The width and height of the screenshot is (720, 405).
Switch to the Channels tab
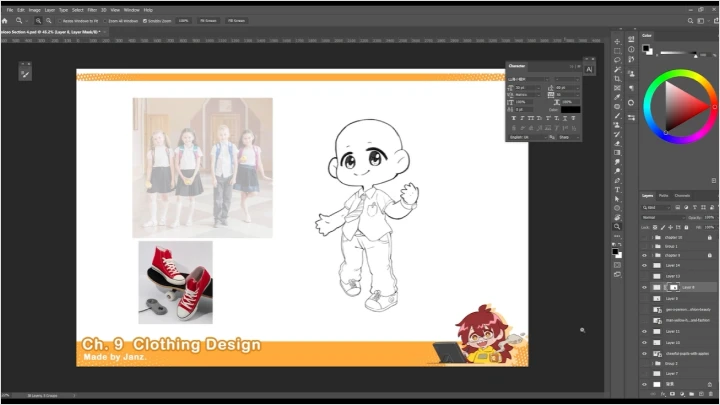coord(682,196)
